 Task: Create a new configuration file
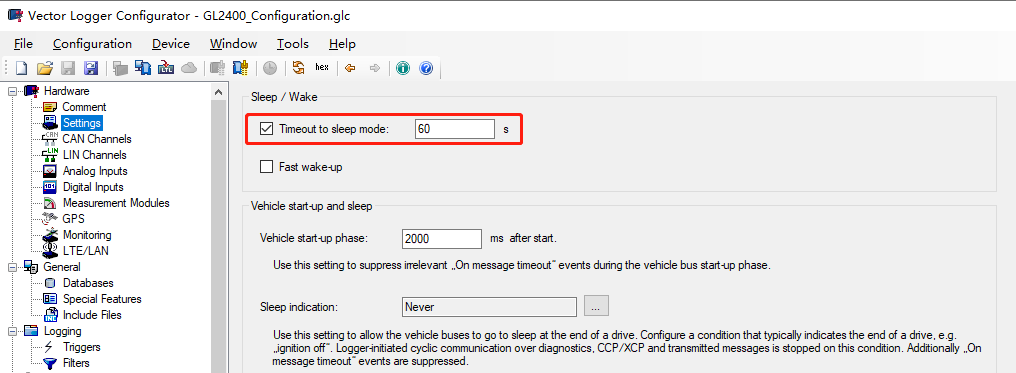(x=22, y=68)
